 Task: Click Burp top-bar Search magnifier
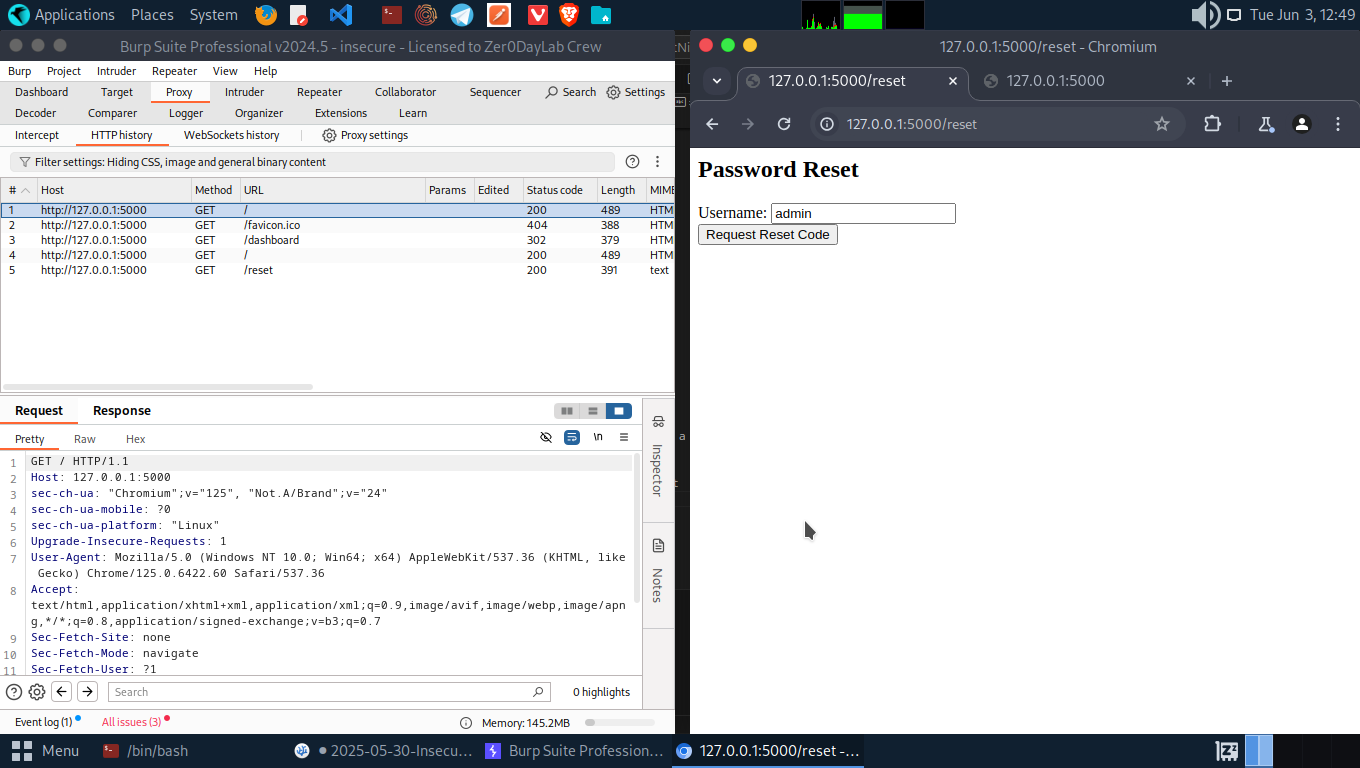coord(571,92)
